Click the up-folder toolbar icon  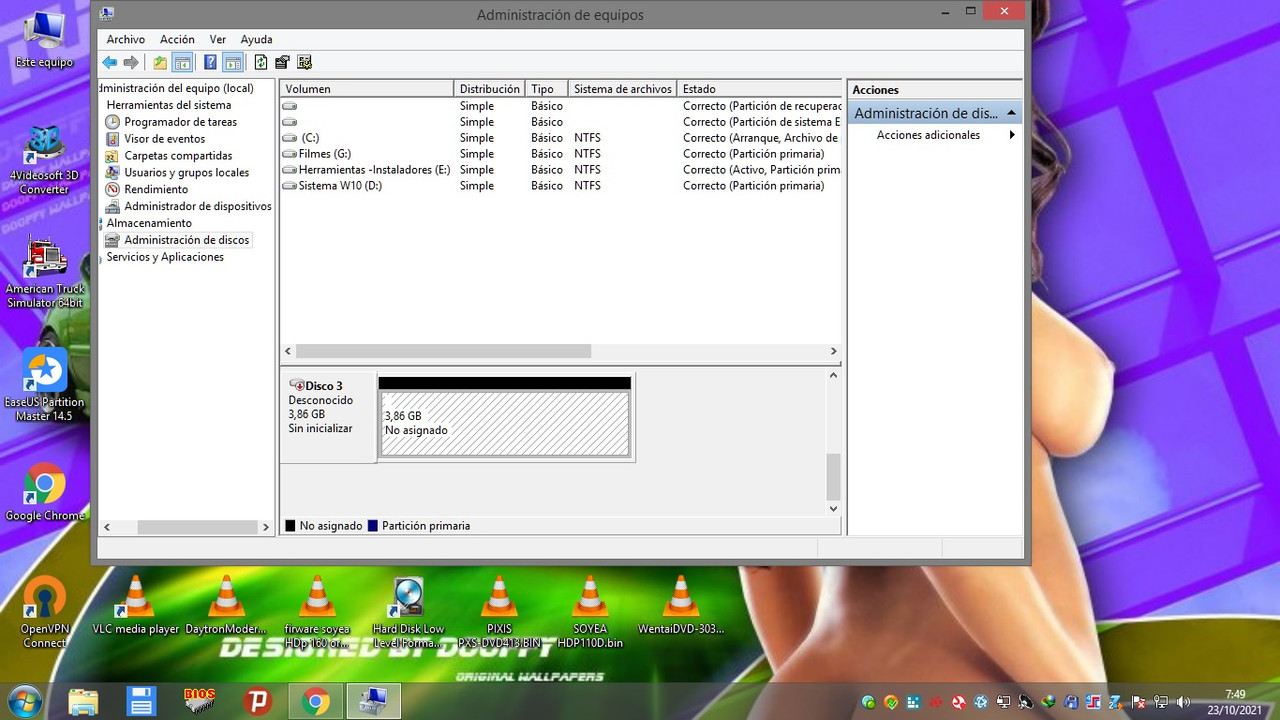159,61
